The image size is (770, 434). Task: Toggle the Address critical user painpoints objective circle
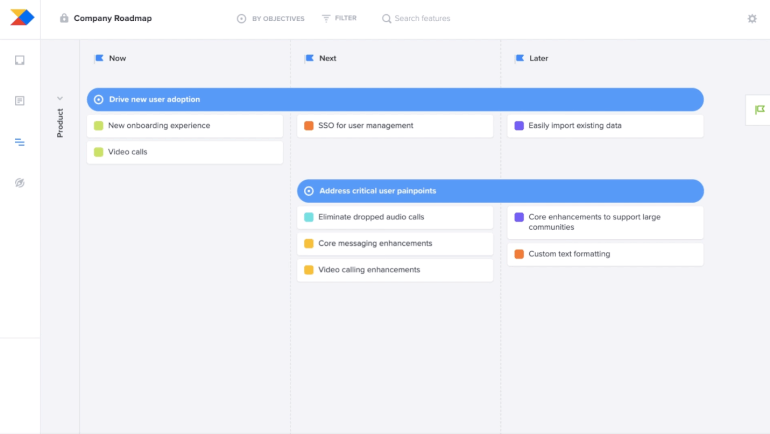309,191
